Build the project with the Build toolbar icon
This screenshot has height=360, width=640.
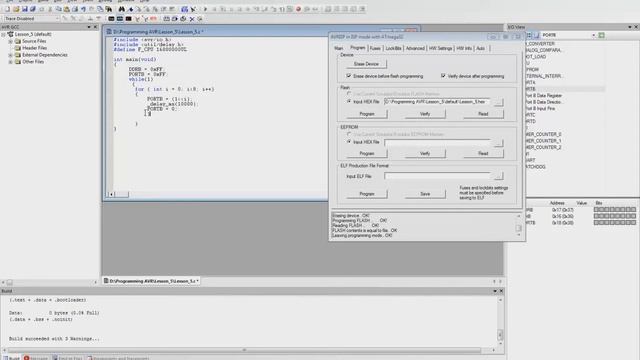pos(184,9)
